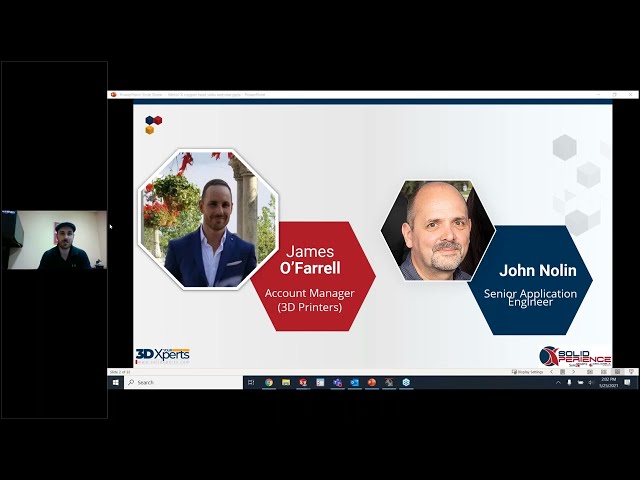
Task: Switch to Slide Sorter view
Action: [604, 372]
